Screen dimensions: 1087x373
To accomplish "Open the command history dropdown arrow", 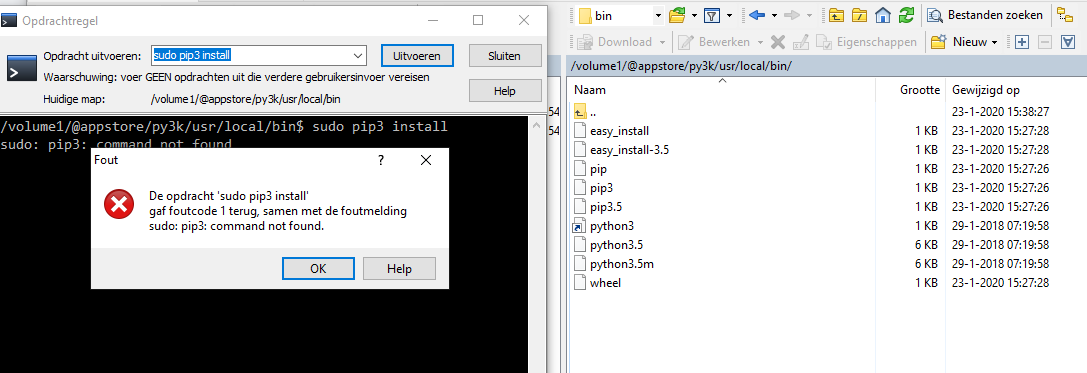I will (358, 55).
